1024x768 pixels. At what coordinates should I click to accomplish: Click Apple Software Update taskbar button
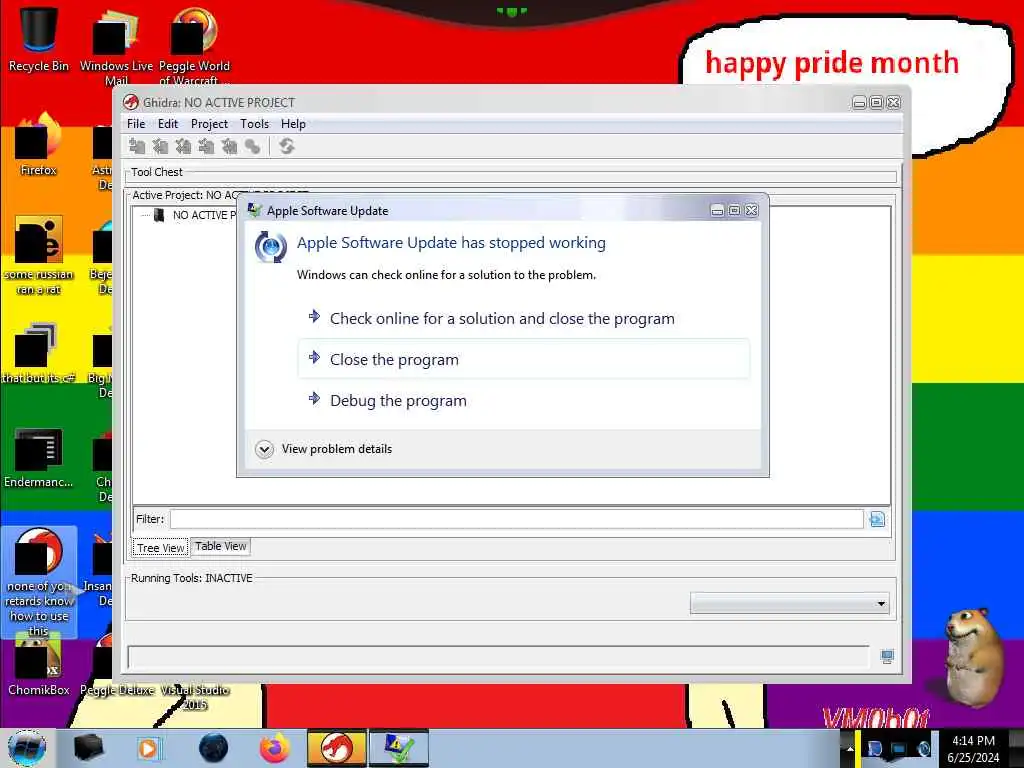click(x=398, y=748)
